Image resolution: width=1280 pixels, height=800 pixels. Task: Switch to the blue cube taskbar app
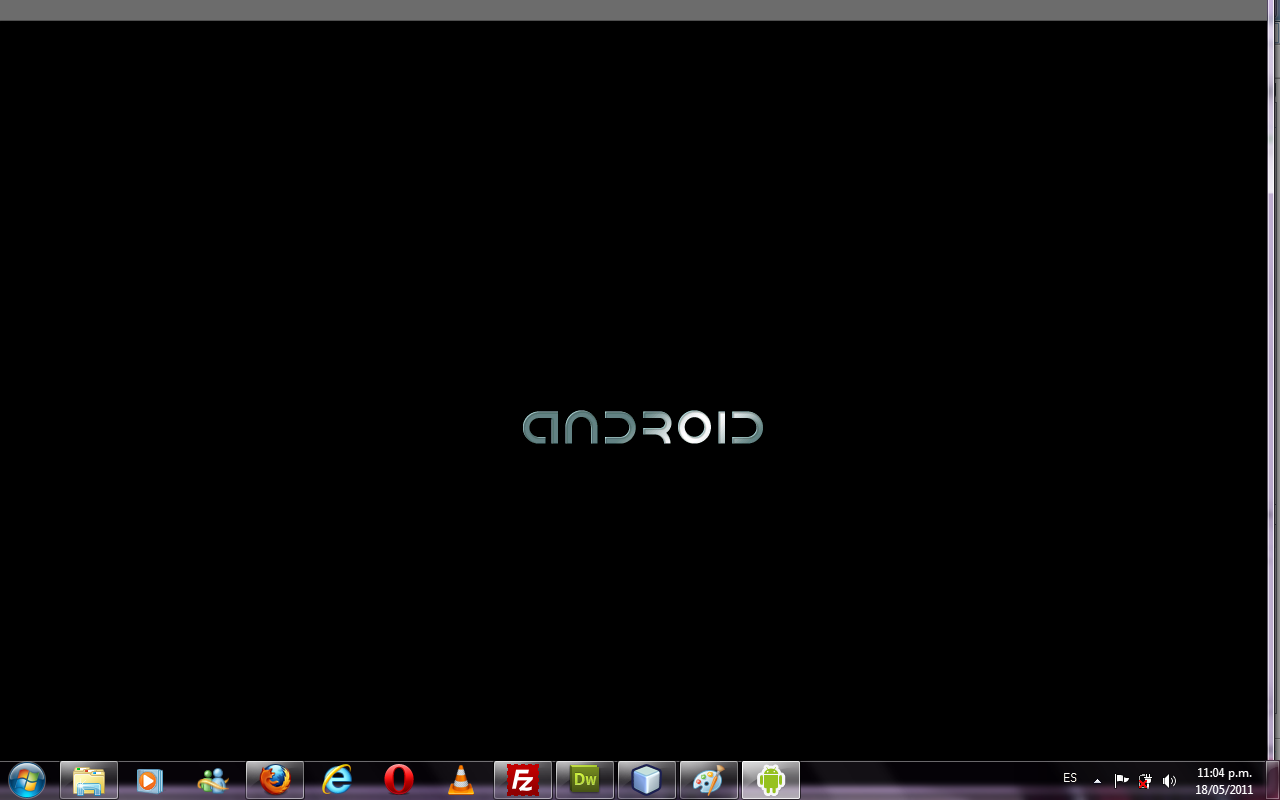(647, 780)
